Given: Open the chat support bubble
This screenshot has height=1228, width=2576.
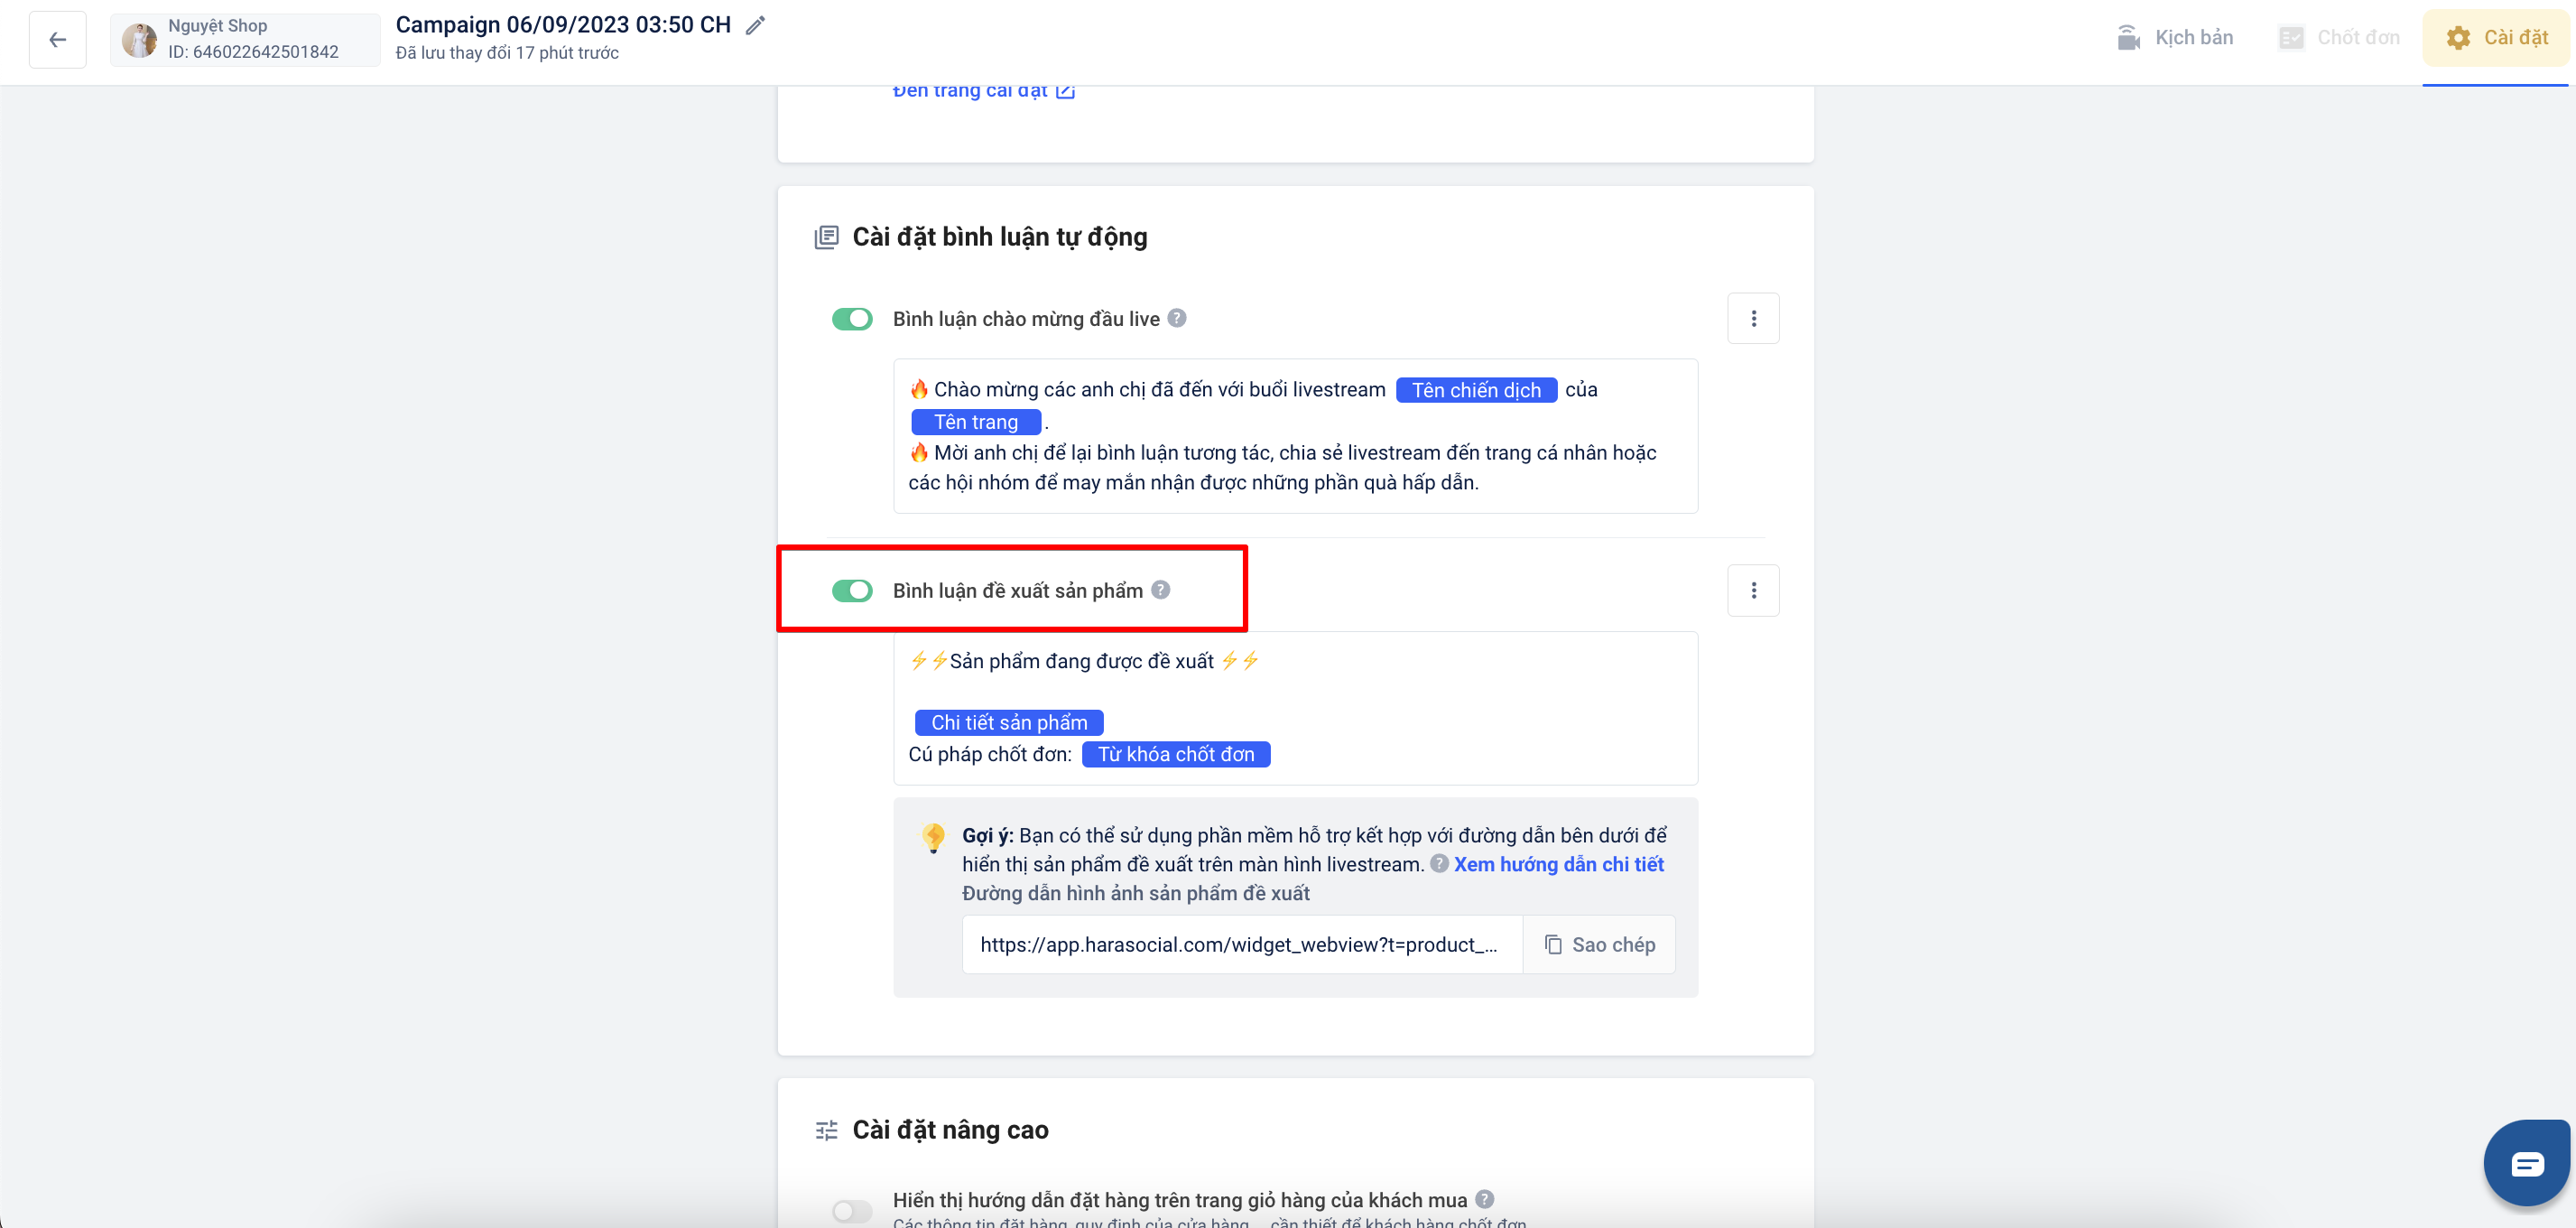Looking at the screenshot, I should tap(2526, 1163).
